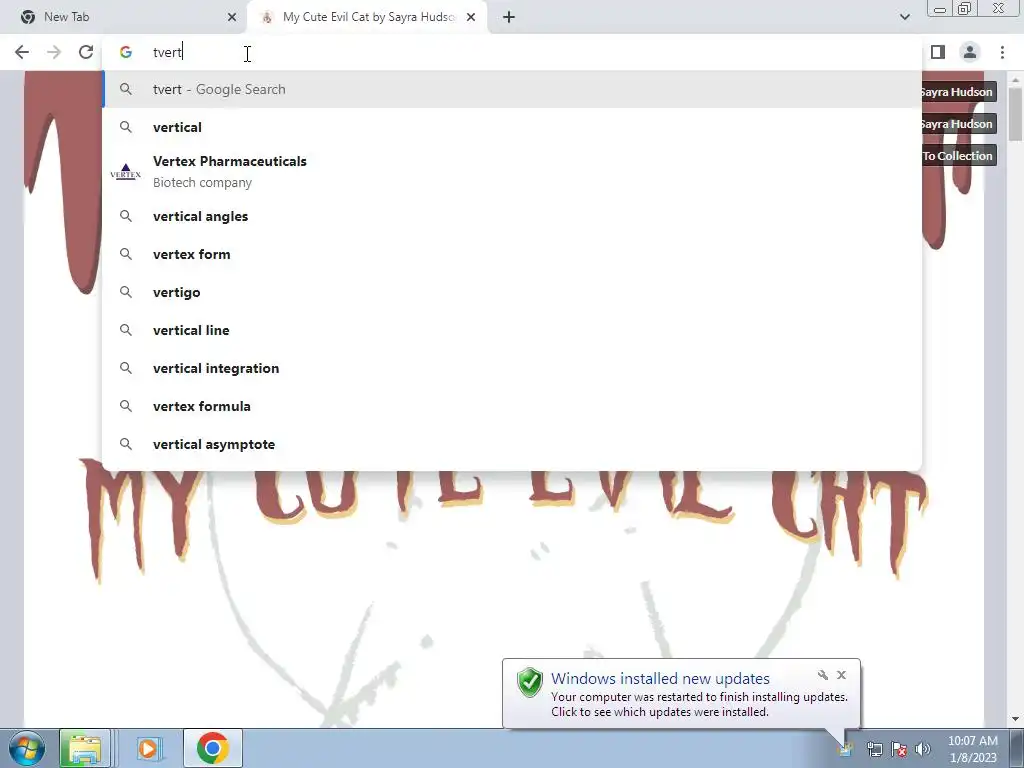
Task: Click the Vertex company logo icon
Action: pyautogui.click(x=125, y=172)
